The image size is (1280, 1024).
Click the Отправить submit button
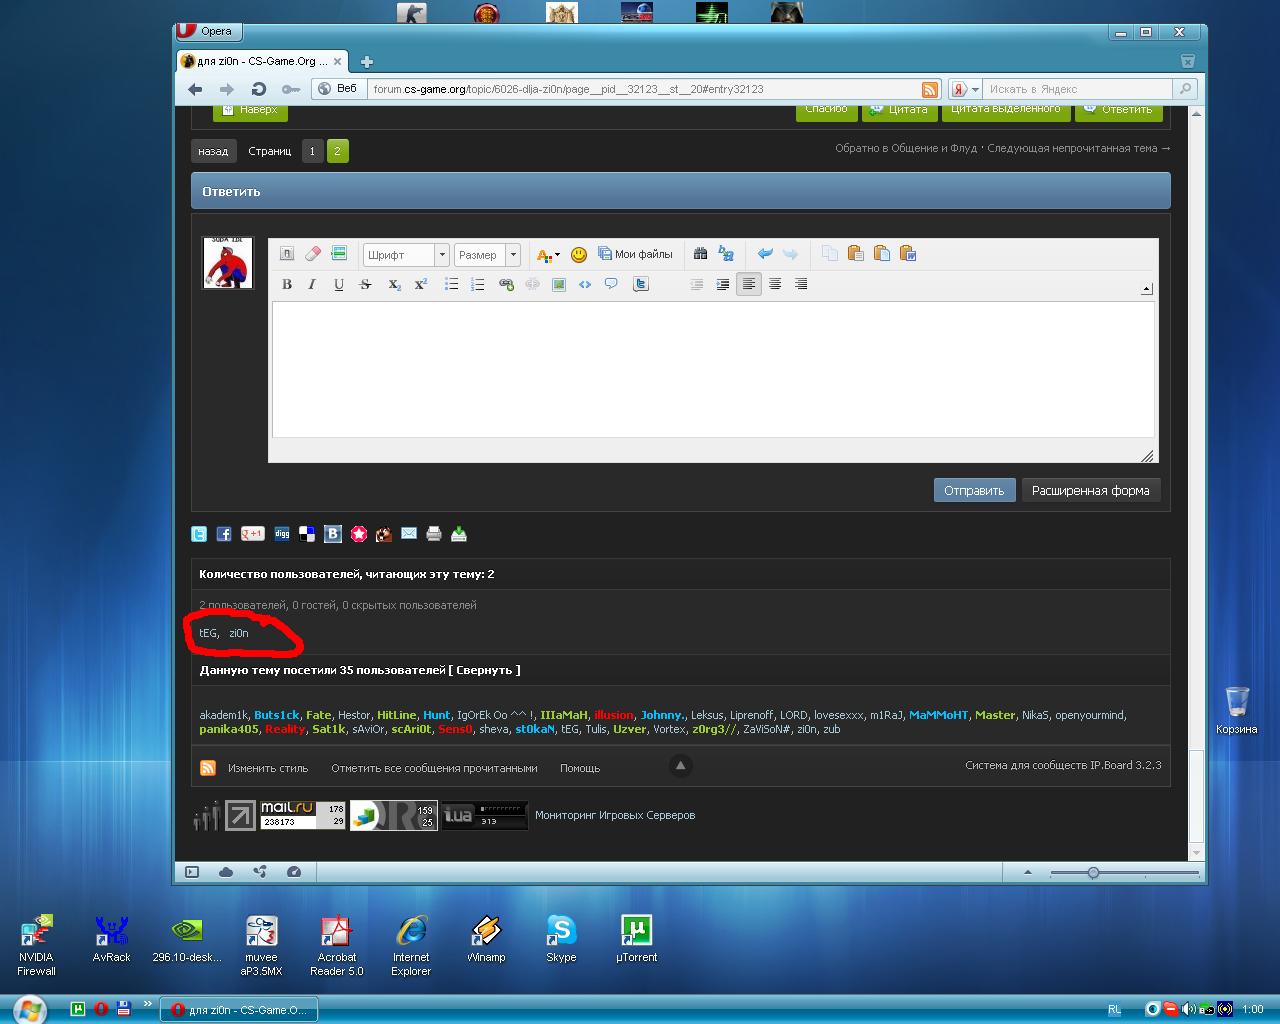pos(974,490)
